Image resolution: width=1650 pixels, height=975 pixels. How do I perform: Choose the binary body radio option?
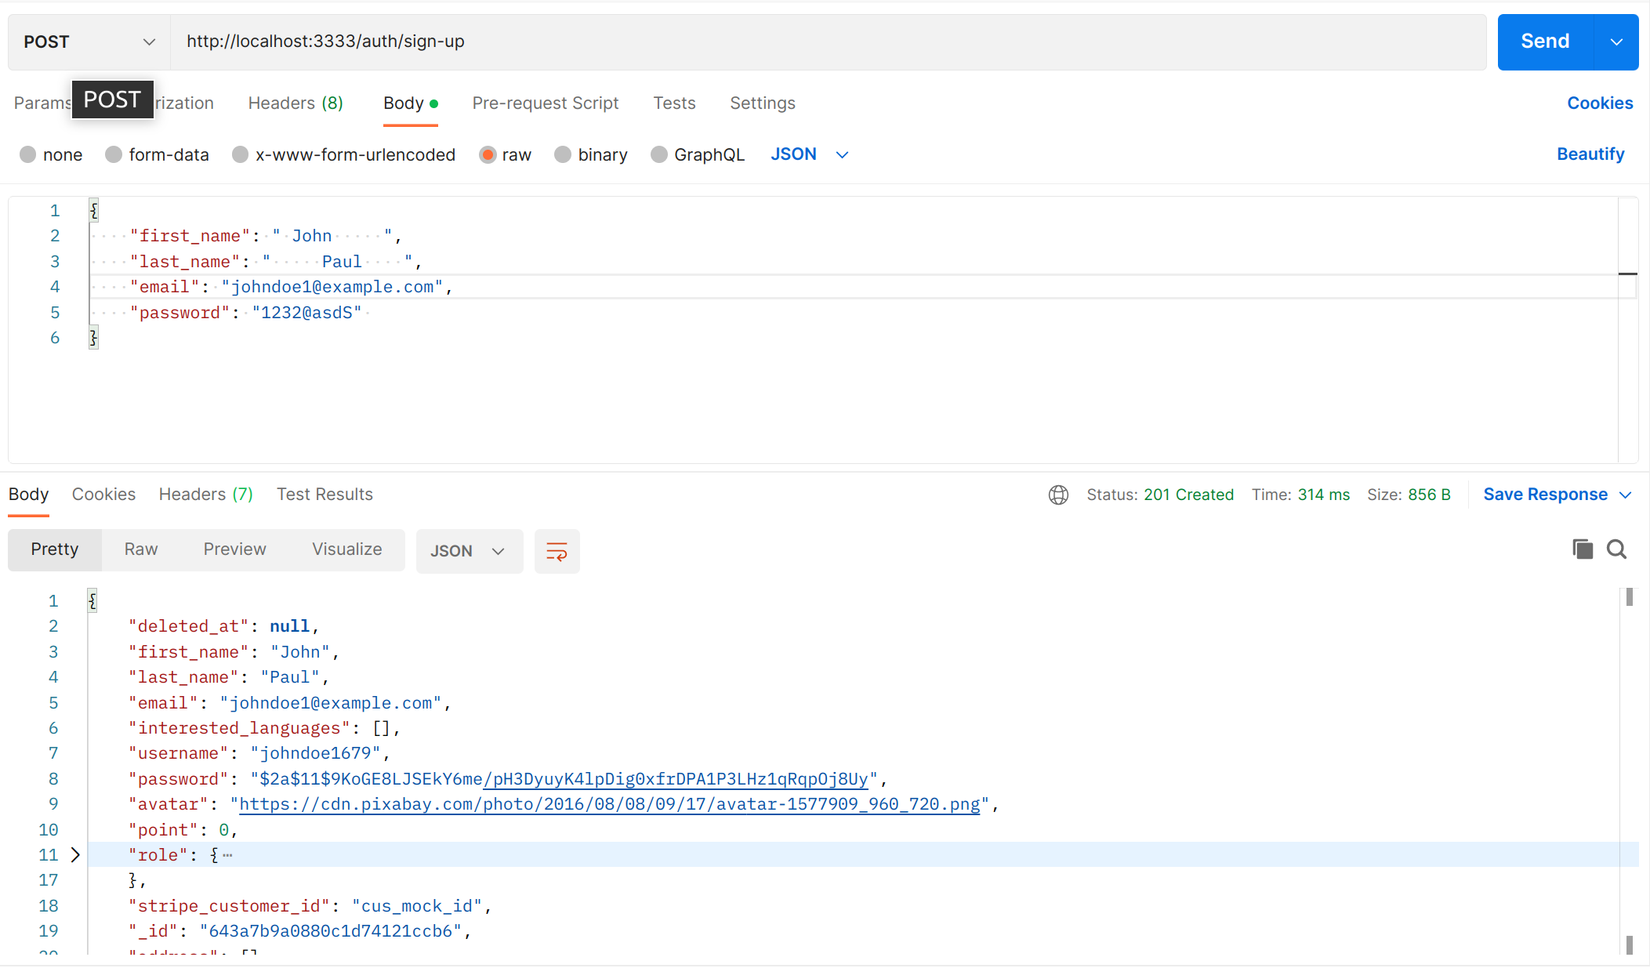tap(563, 155)
